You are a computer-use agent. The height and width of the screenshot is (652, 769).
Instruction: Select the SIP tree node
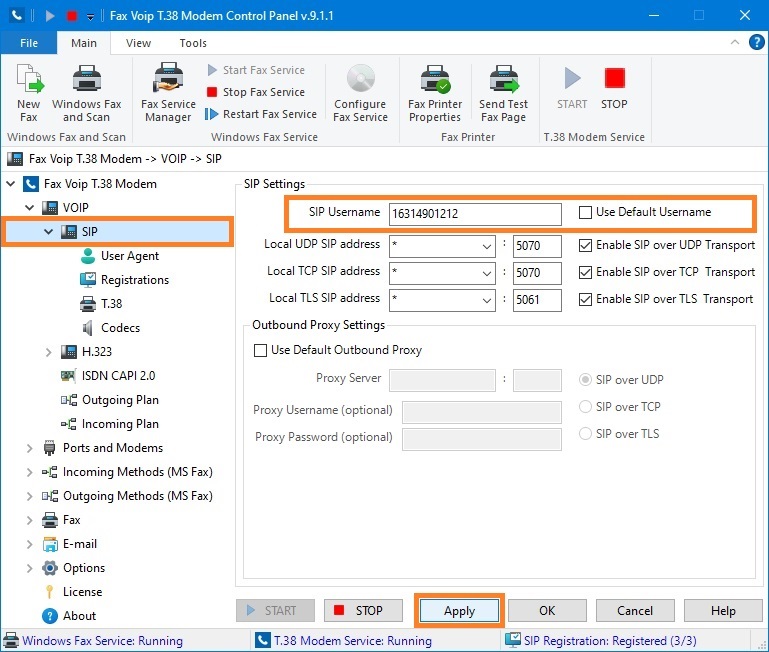point(117,232)
